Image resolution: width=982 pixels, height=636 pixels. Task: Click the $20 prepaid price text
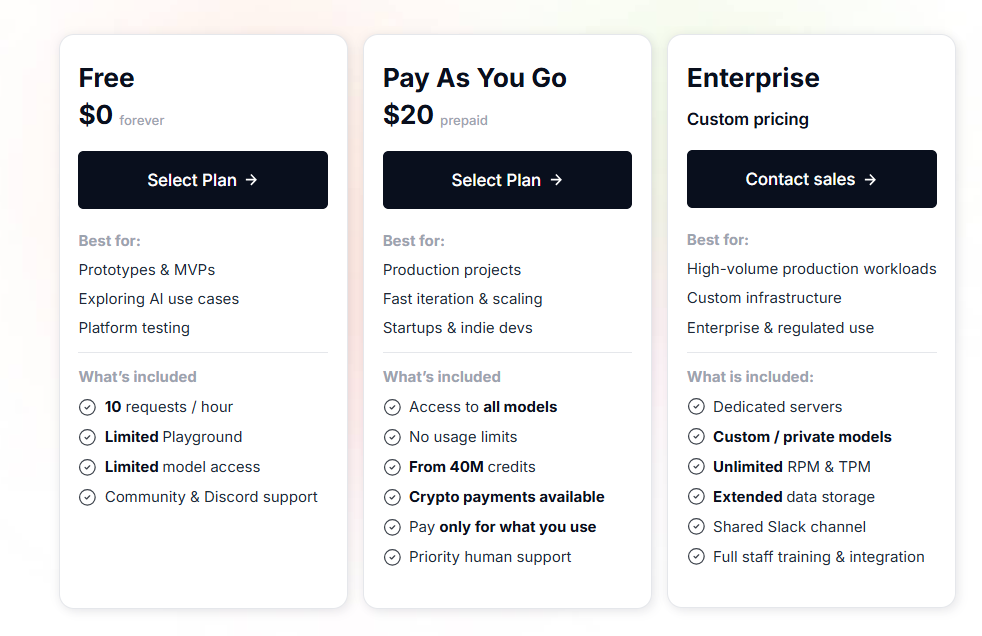pyautogui.click(x=435, y=116)
